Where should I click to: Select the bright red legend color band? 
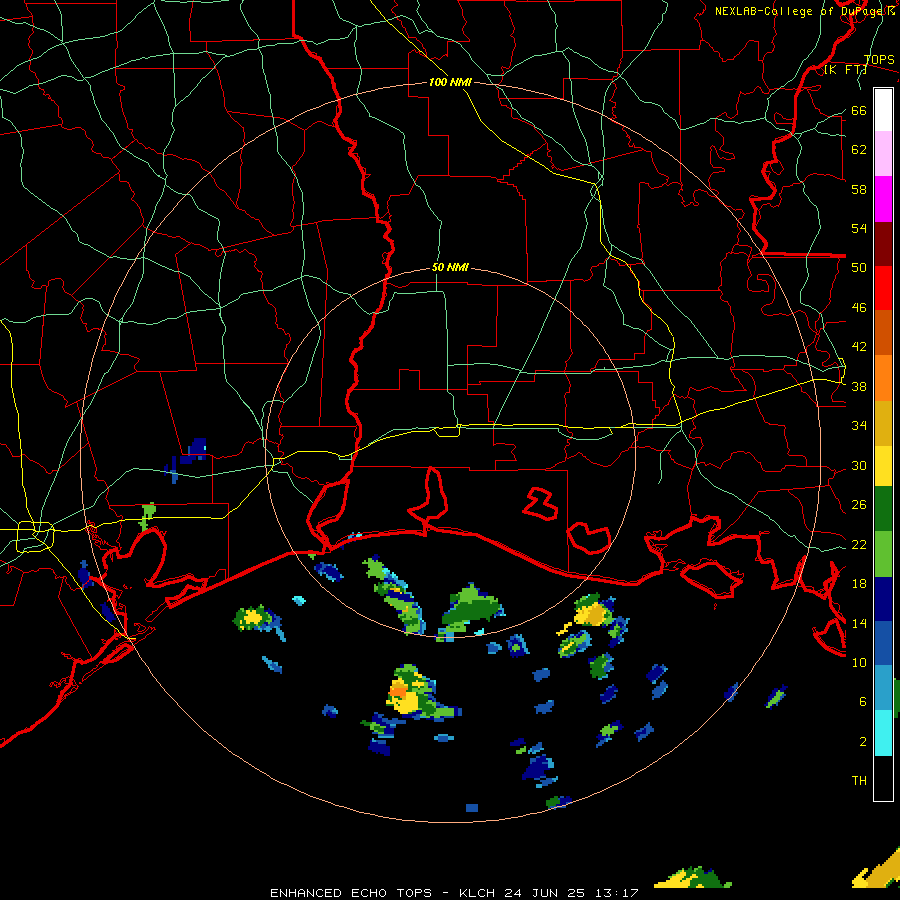coord(883,288)
